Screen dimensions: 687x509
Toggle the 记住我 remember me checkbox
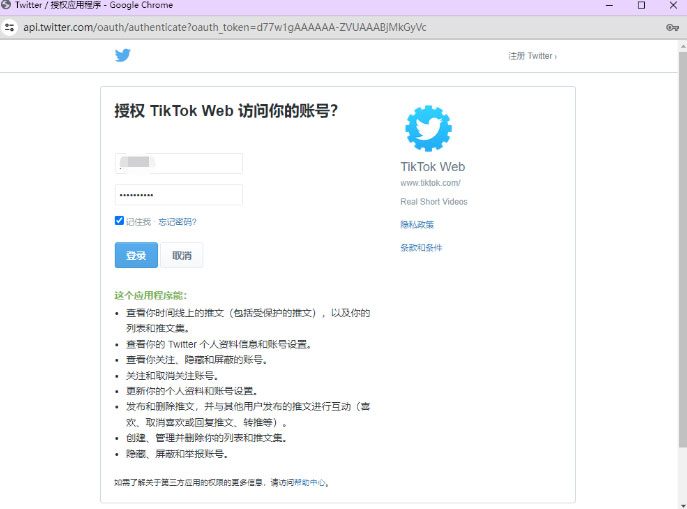(x=119, y=220)
